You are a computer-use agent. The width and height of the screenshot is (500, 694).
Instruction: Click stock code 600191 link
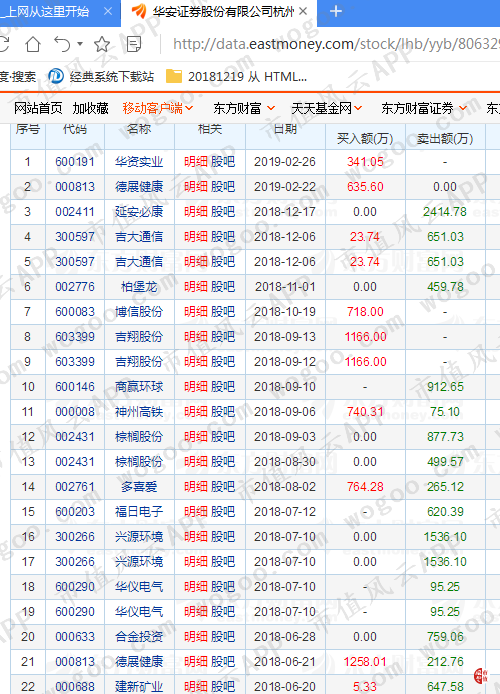click(x=75, y=162)
